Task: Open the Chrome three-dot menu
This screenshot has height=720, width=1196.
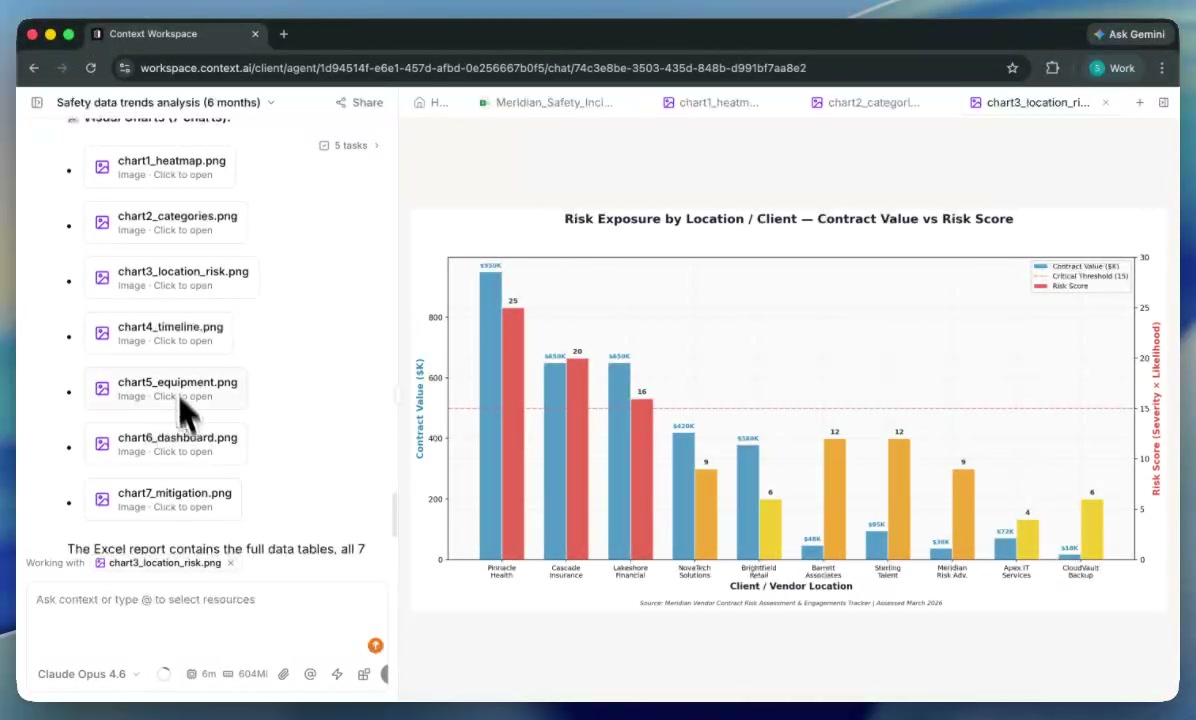Action: (1162, 68)
